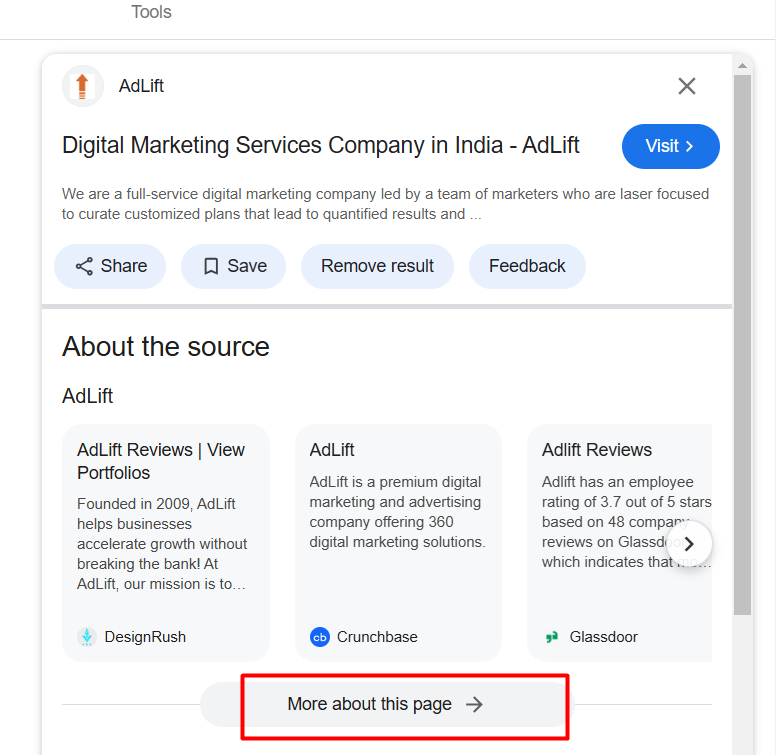776x755 pixels.
Task: Open the Tools menu
Action: point(151,12)
